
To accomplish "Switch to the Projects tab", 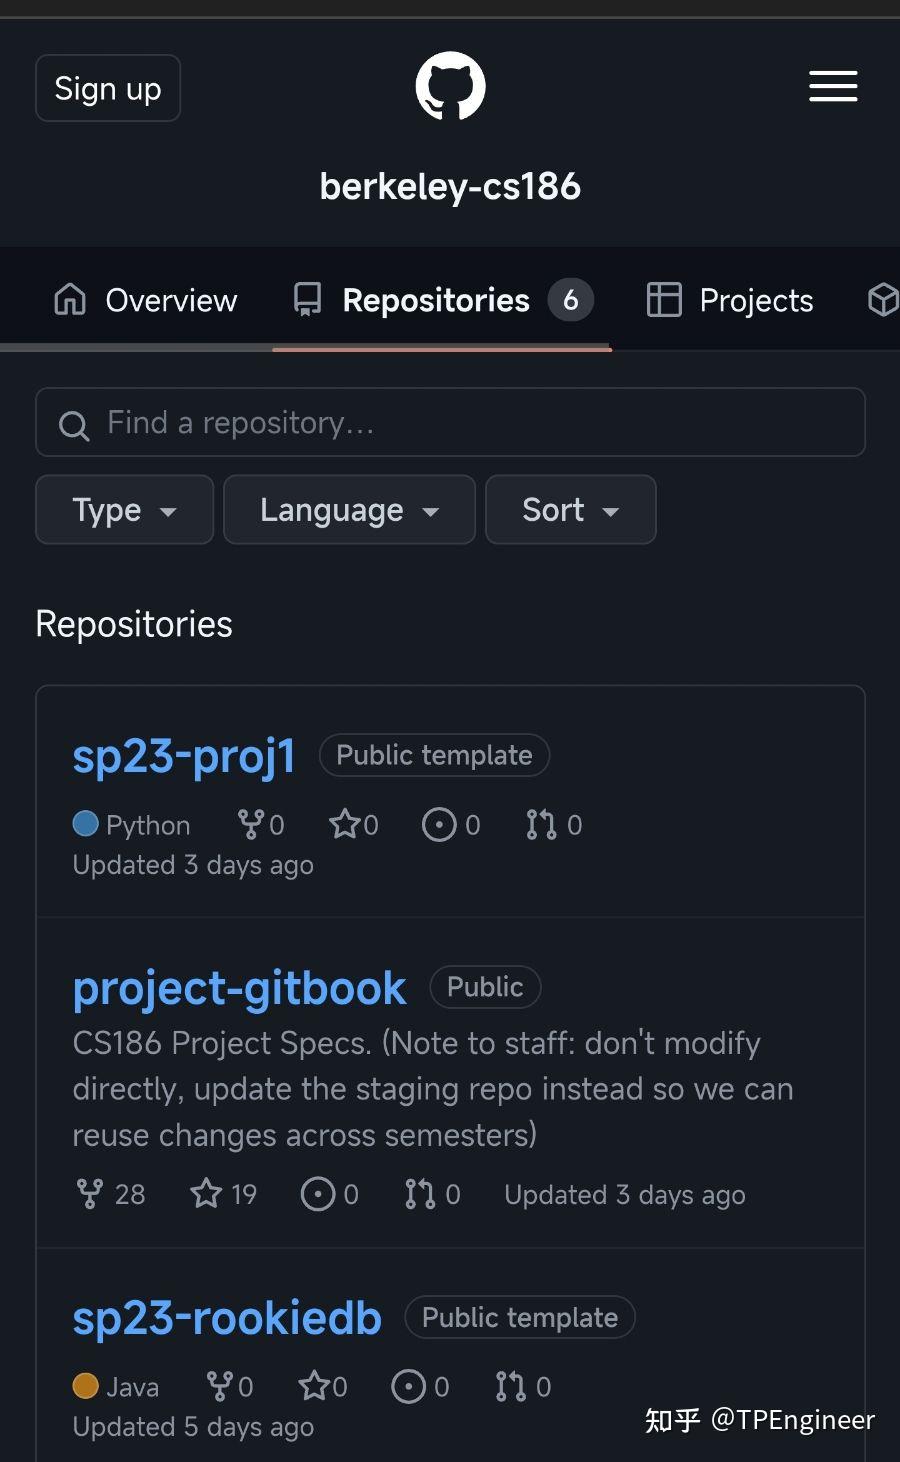I will (x=731, y=300).
